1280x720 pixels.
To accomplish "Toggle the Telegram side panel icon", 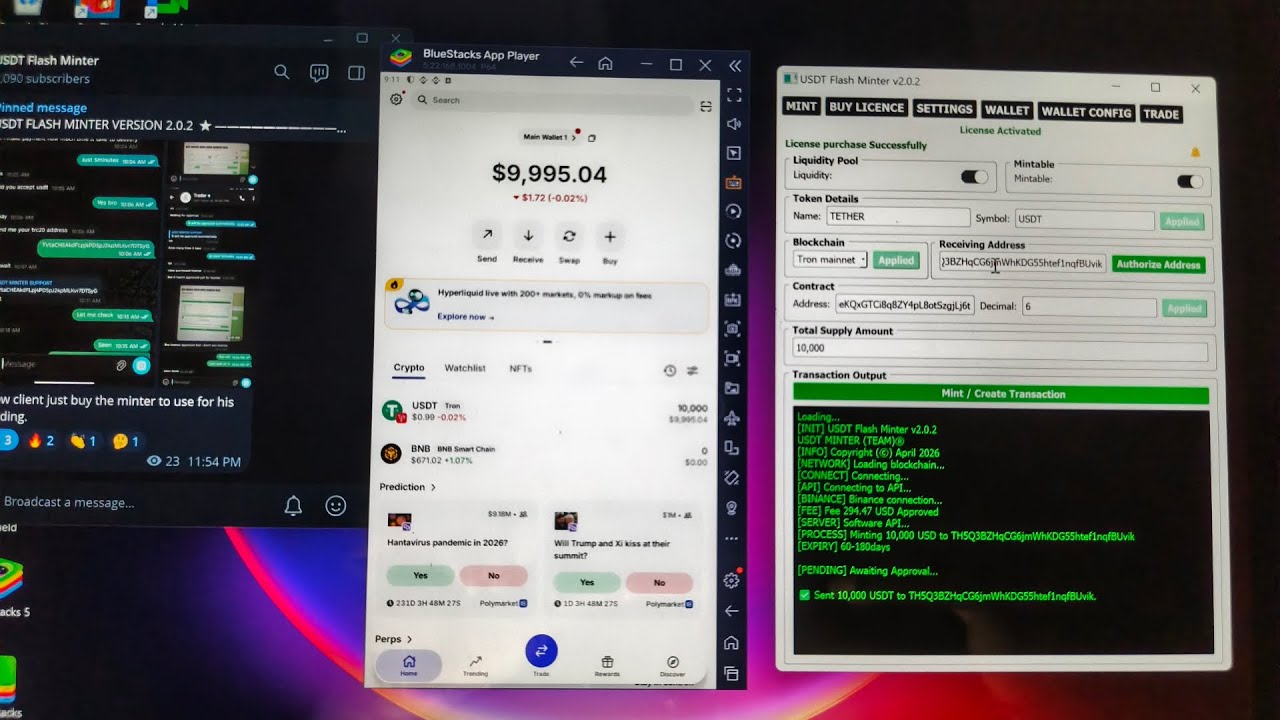I will (356, 72).
